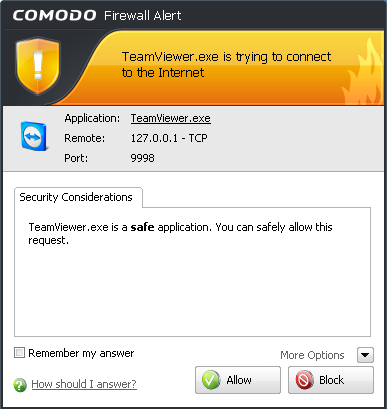Click the COMODO logo in title bar
387x409 pixels.
click(54, 15)
